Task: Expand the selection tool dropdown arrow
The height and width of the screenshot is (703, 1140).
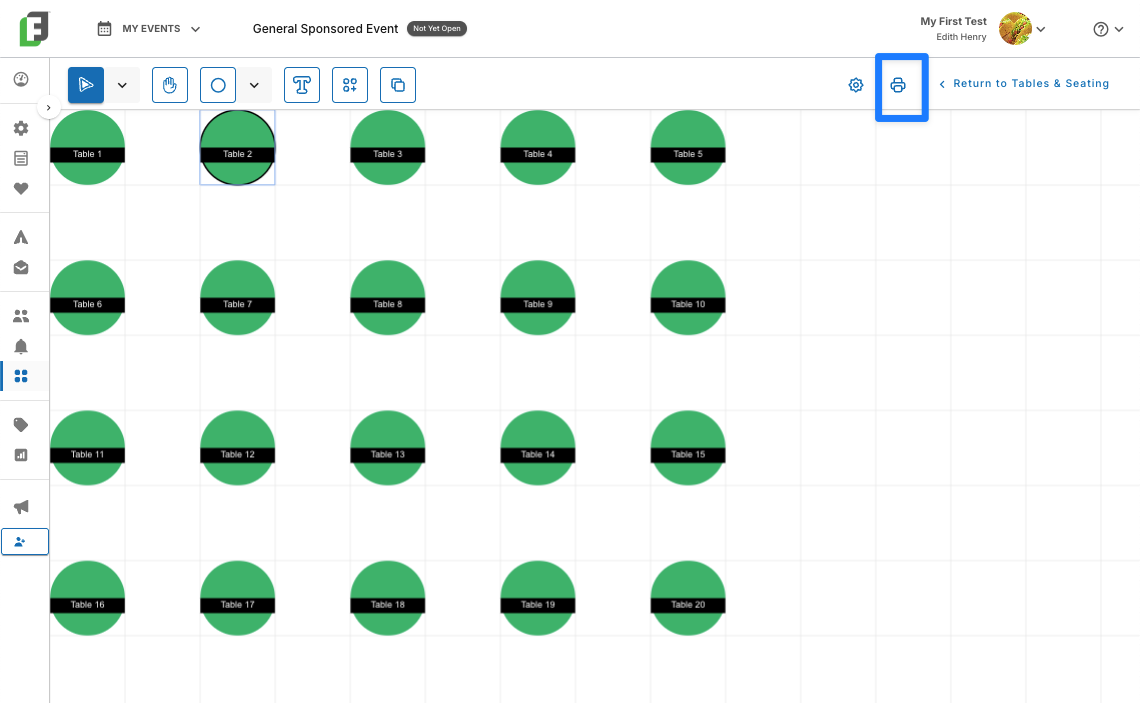Action: (122, 85)
